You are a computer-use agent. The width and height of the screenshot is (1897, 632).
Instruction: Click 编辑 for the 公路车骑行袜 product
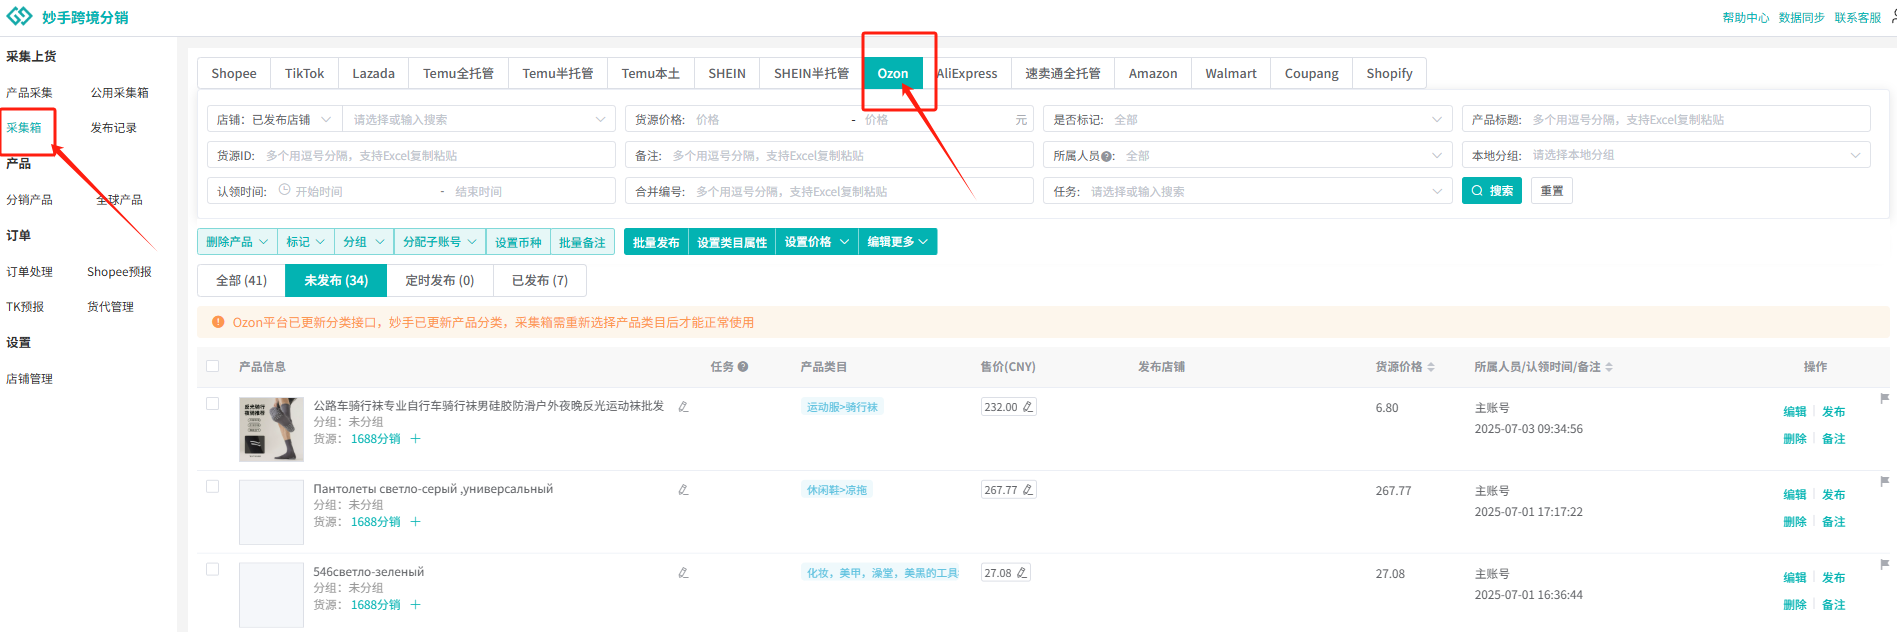(1795, 412)
